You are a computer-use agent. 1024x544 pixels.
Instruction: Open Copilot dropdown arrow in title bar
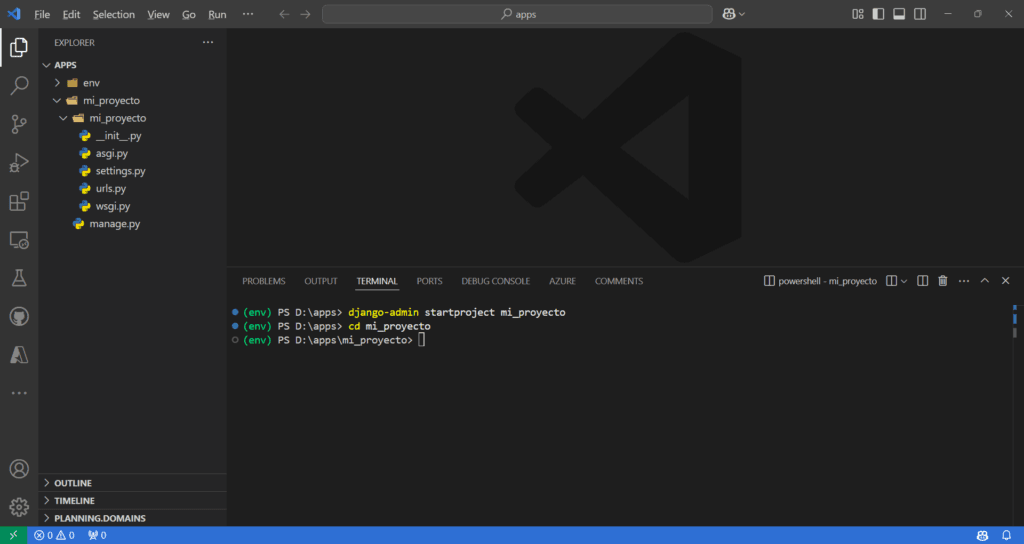coord(742,14)
